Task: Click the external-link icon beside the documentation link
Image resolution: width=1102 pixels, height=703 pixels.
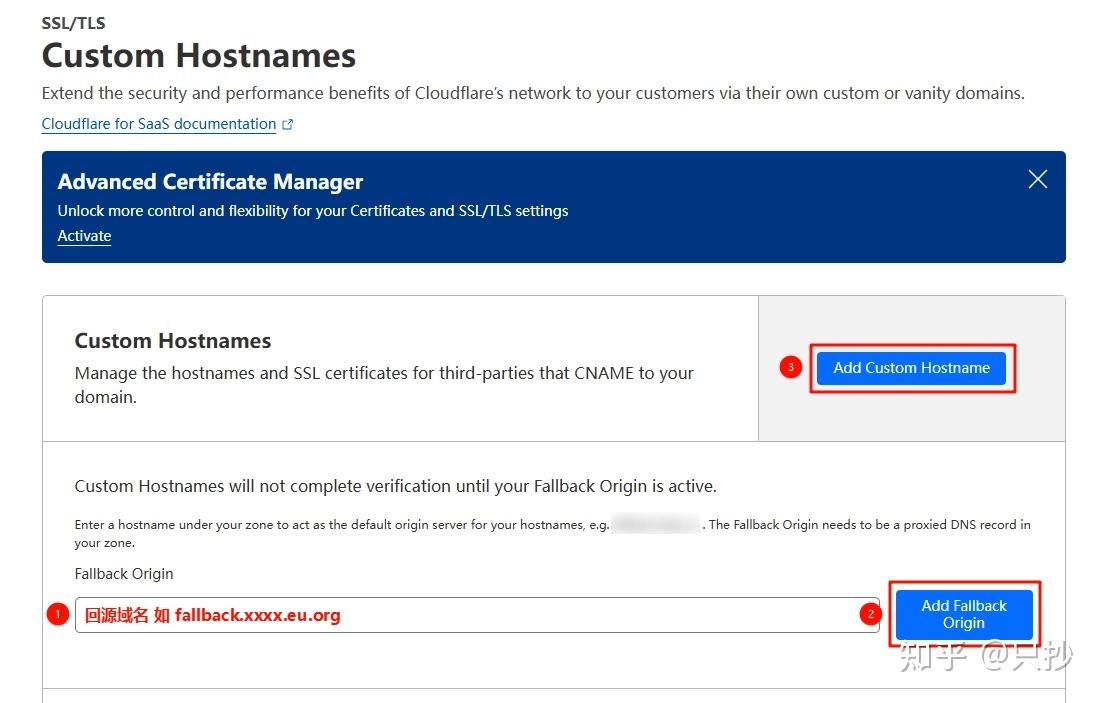Action: tap(288, 122)
